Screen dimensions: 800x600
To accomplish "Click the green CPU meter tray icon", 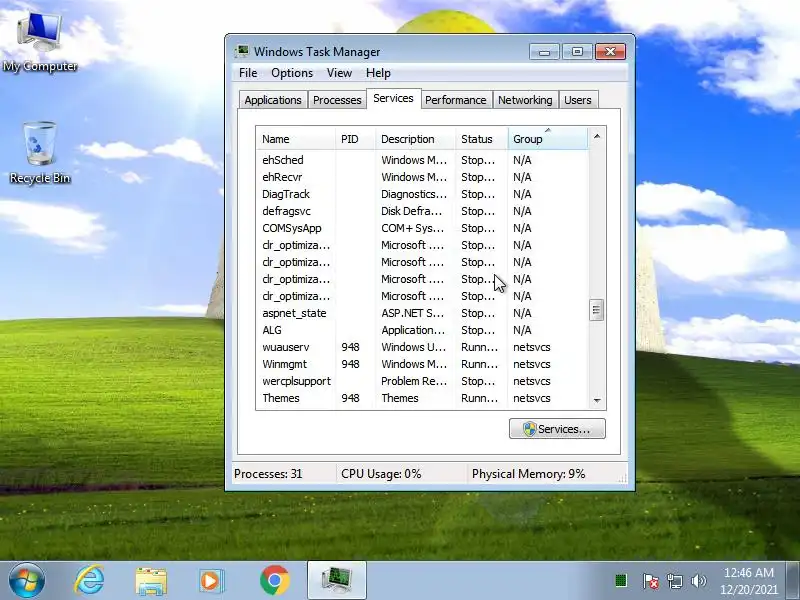I will point(621,581).
